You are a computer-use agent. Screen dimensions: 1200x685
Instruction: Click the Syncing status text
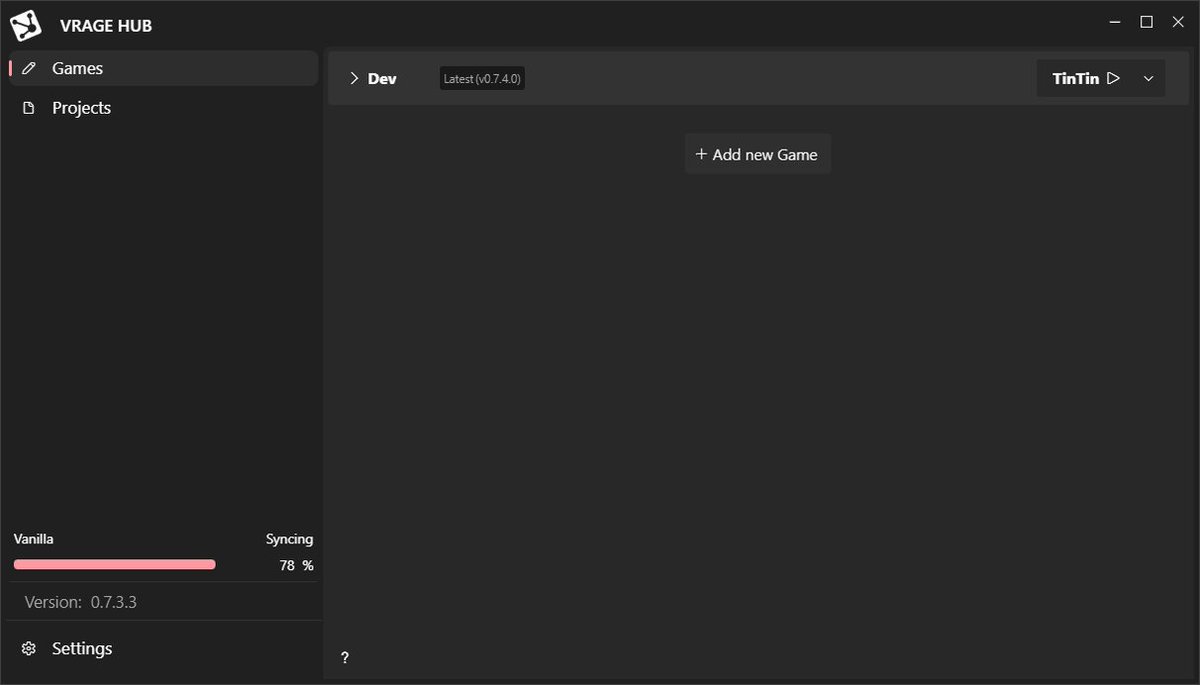tap(289, 539)
